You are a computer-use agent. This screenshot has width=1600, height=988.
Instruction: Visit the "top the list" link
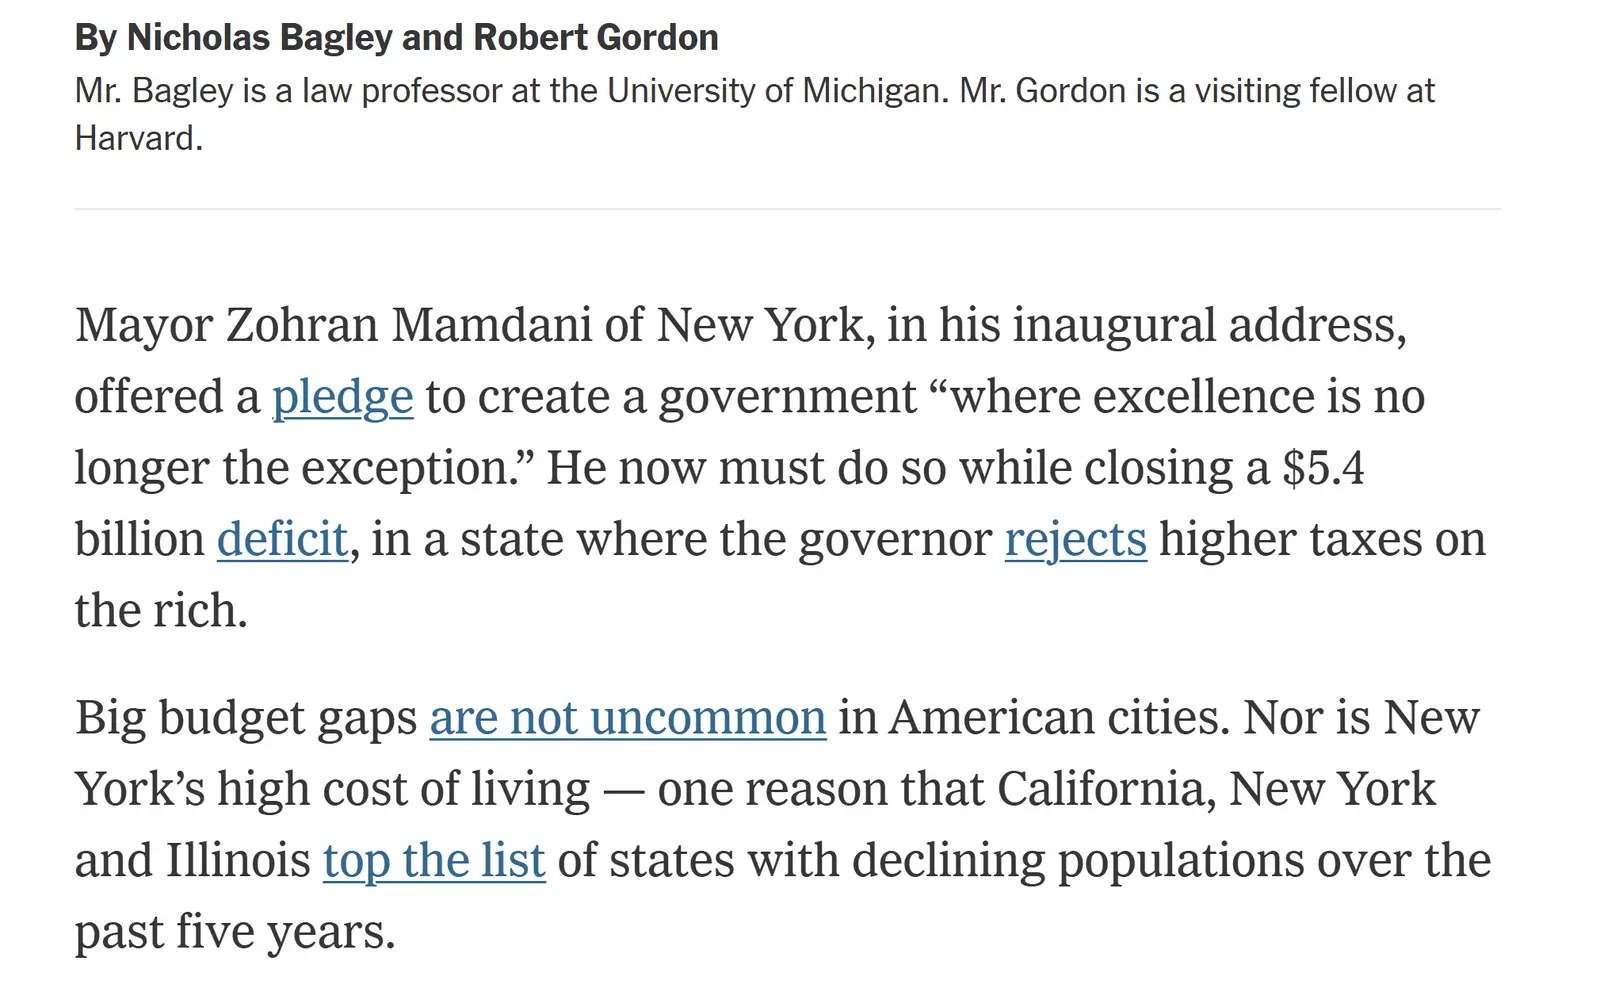[x=434, y=861]
